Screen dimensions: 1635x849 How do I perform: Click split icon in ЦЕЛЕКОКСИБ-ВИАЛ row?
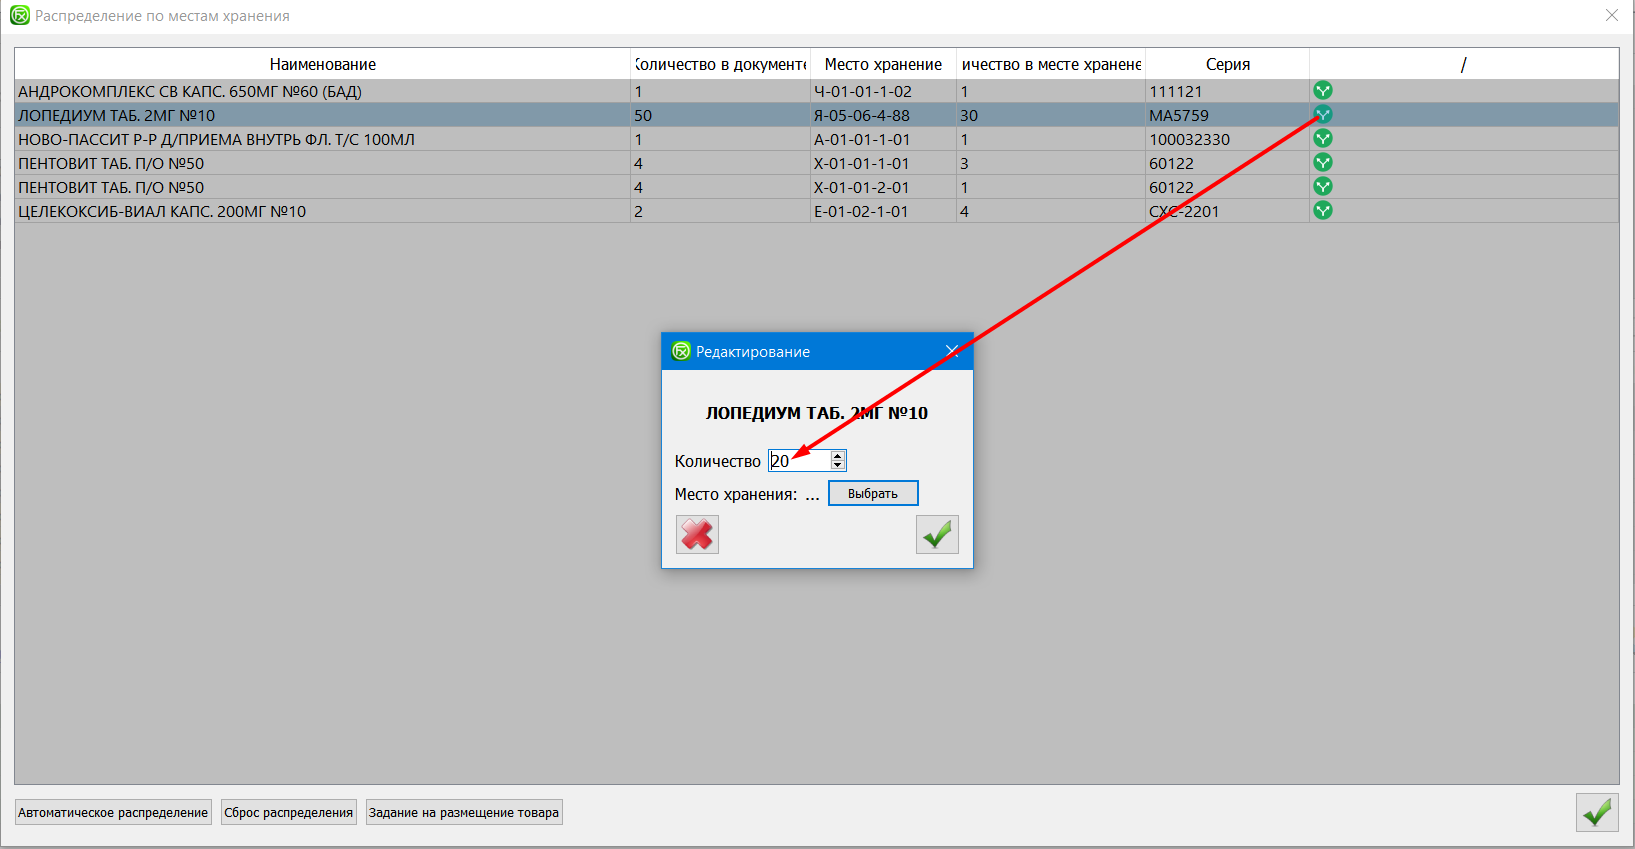click(x=1322, y=211)
